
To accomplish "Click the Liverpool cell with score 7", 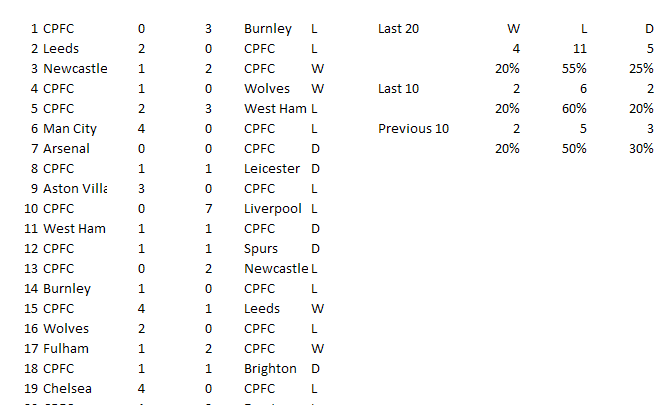I will click(x=273, y=209).
